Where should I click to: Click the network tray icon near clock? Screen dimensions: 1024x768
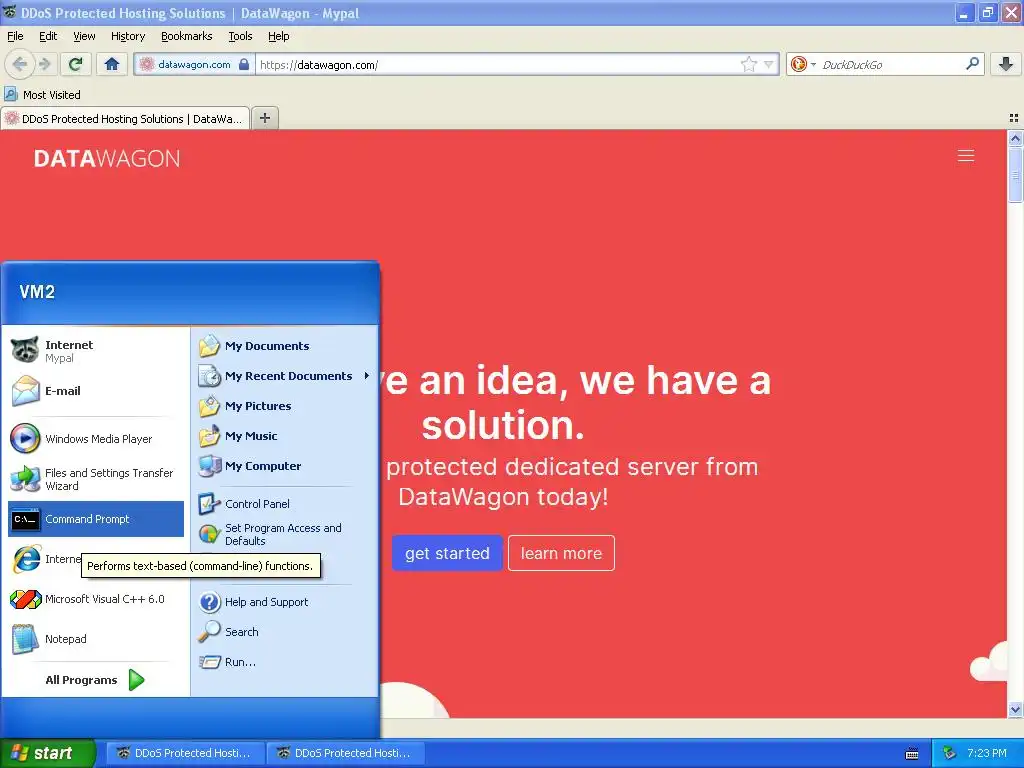pyautogui.click(x=950, y=754)
